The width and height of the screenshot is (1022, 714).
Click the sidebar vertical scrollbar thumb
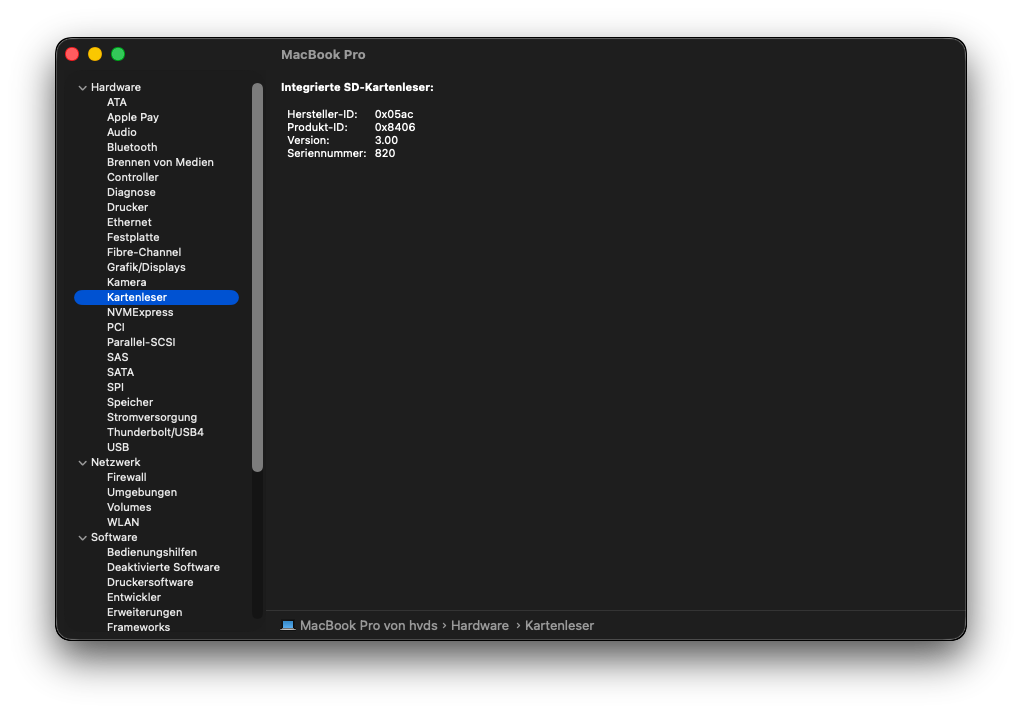[257, 277]
